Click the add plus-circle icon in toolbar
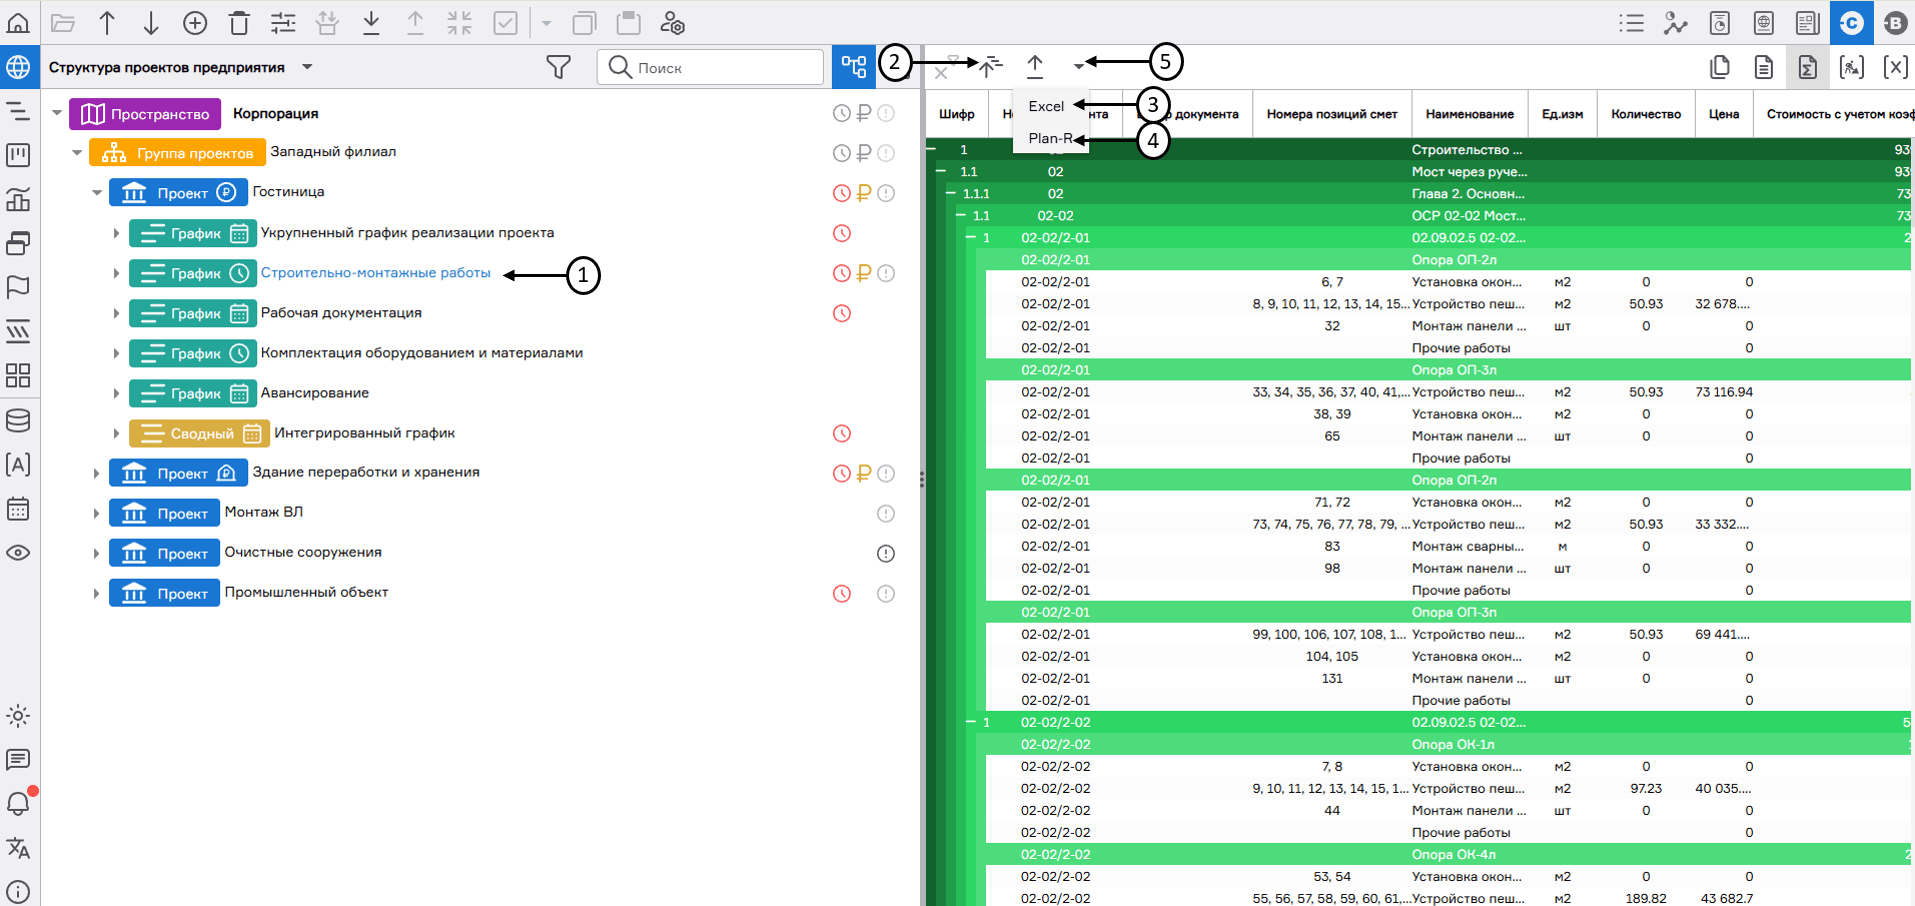Screen dimensions: 1915x906 point(195,23)
